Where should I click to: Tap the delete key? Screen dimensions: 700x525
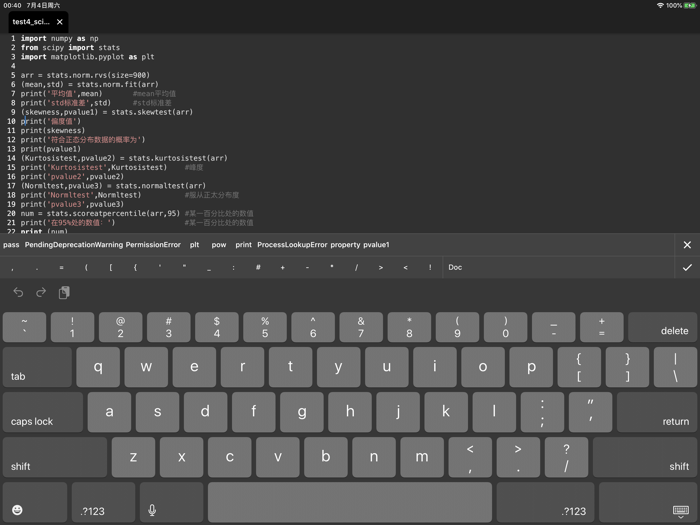662,327
